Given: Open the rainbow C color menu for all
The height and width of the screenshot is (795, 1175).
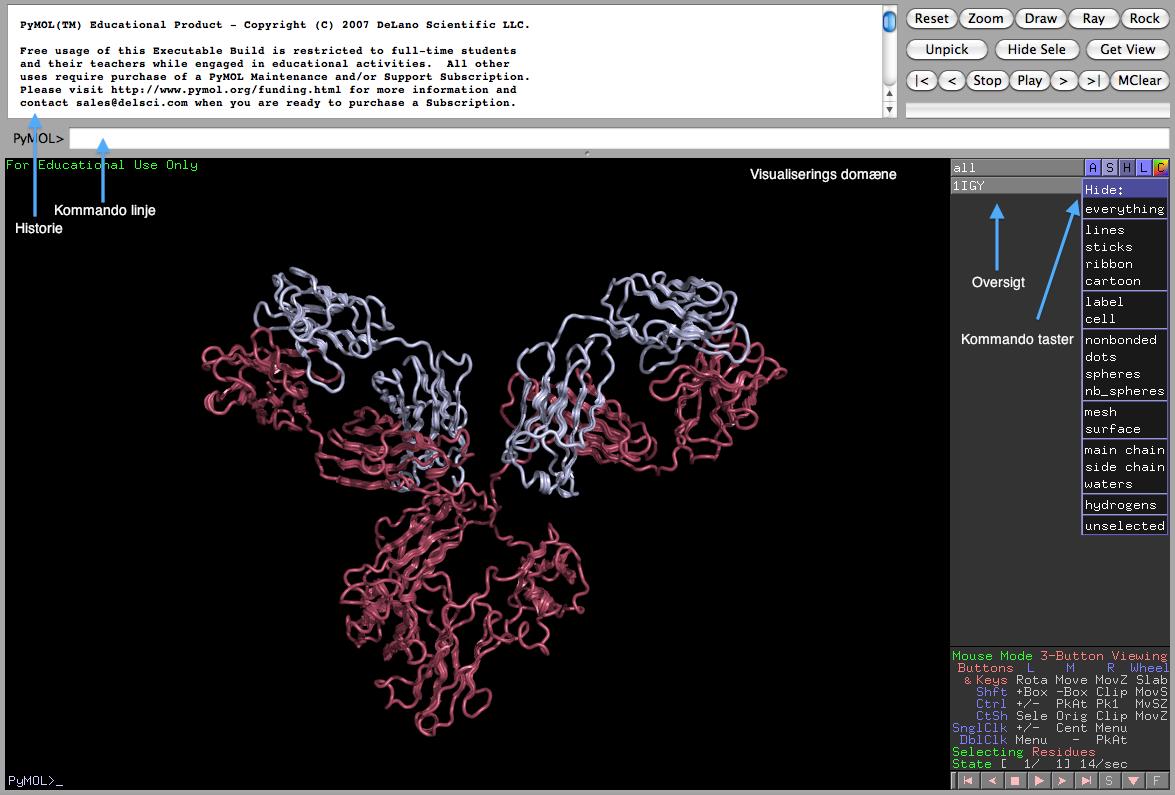Looking at the screenshot, I should pyautogui.click(x=1160, y=168).
